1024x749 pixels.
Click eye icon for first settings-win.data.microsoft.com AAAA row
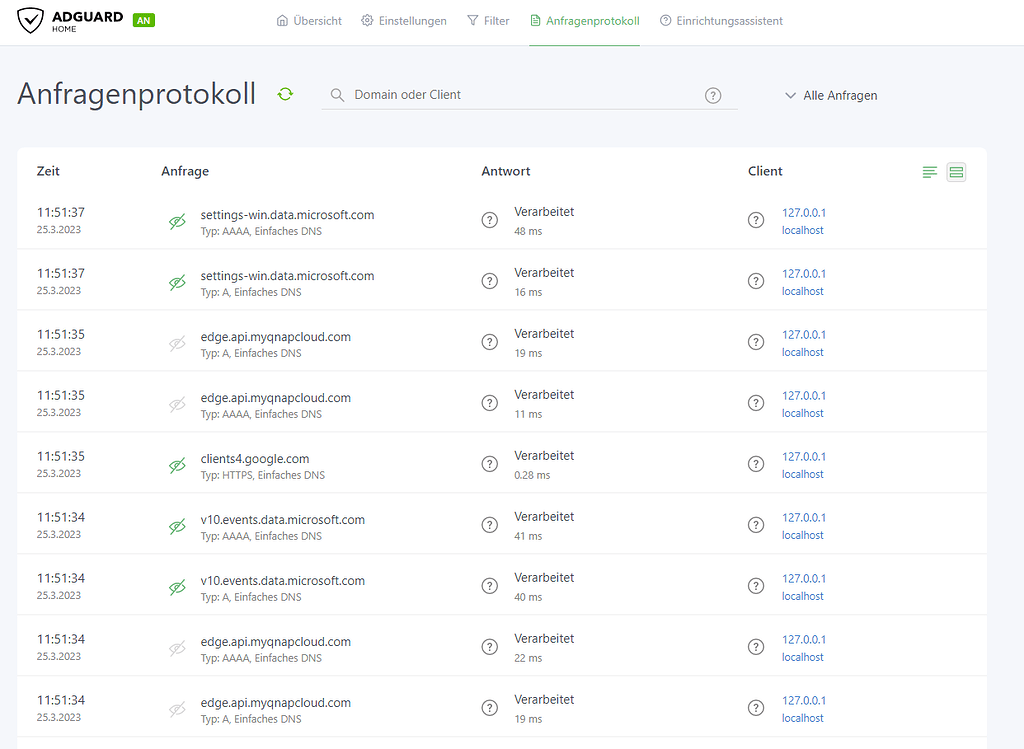tap(177, 222)
